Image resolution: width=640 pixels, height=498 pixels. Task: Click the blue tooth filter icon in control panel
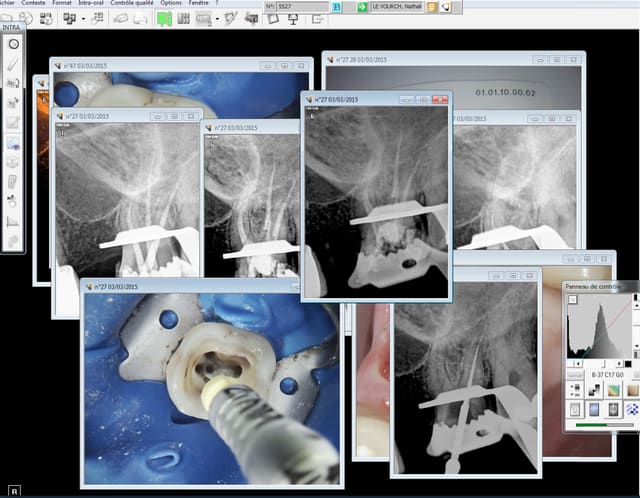[594, 409]
